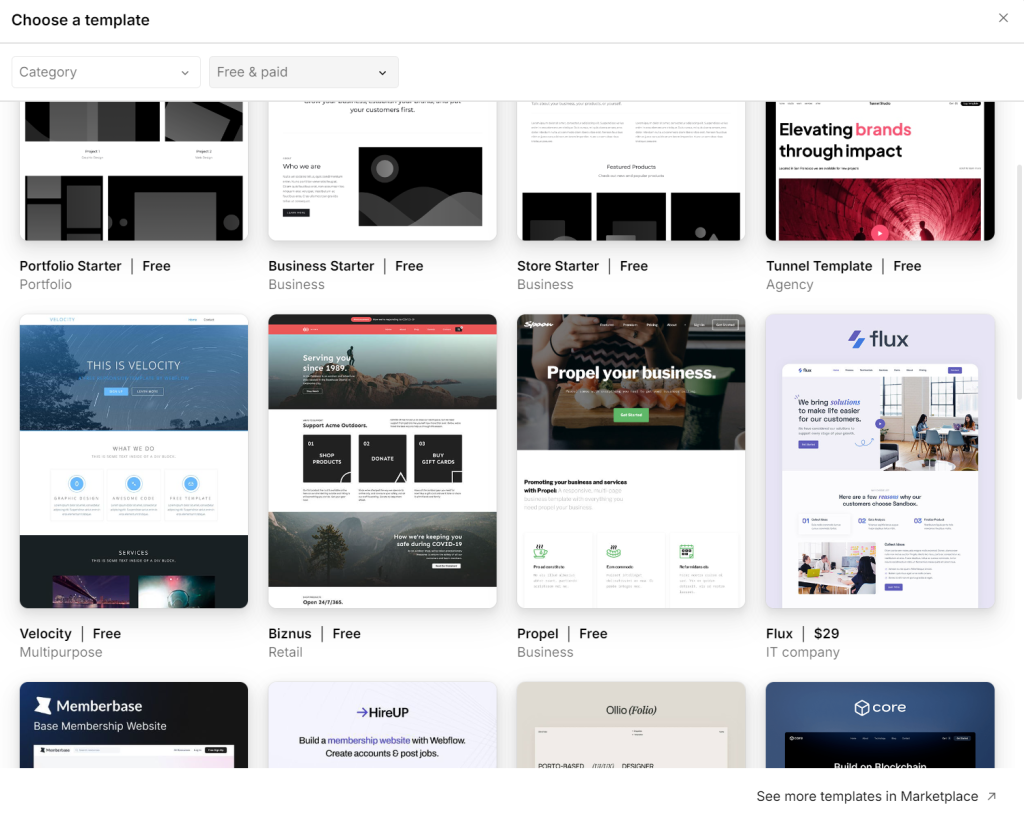
Task: Click the Core cube logo icon
Action: click(861, 708)
